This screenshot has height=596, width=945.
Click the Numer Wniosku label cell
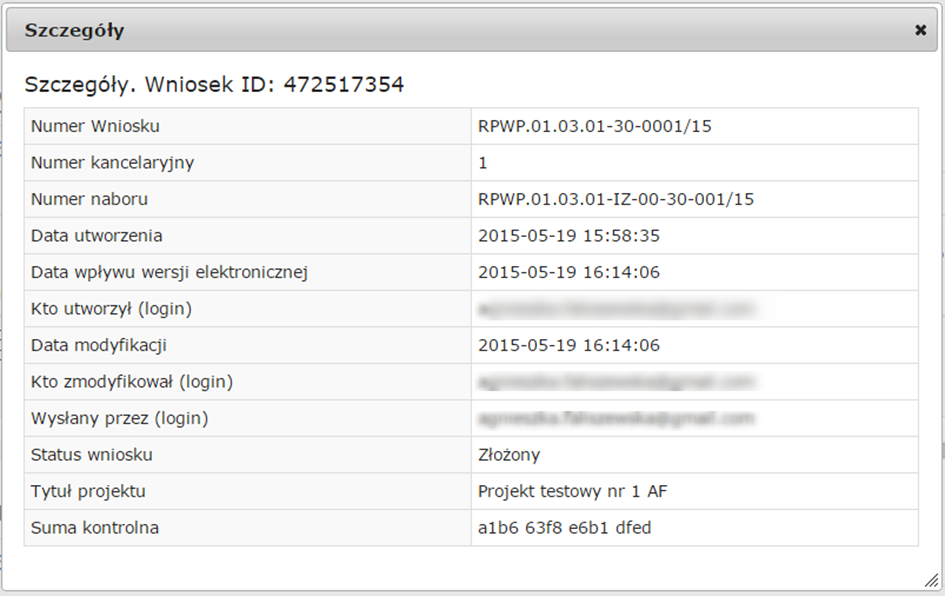248,126
